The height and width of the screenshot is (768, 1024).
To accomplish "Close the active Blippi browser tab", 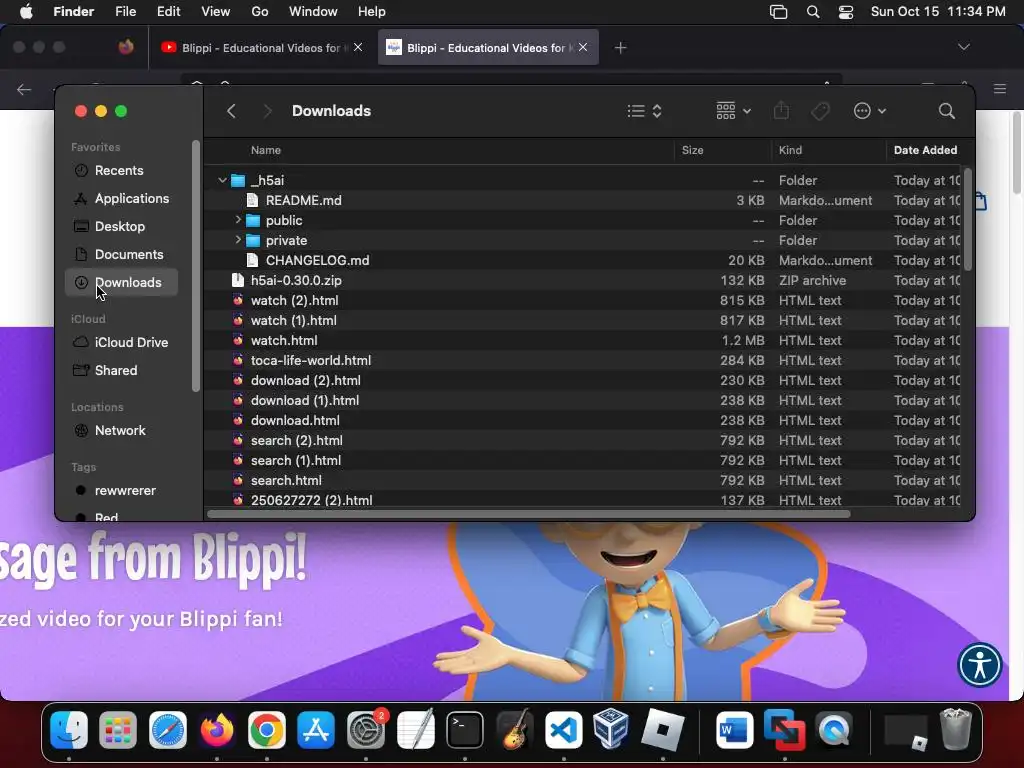I will tap(583, 47).
